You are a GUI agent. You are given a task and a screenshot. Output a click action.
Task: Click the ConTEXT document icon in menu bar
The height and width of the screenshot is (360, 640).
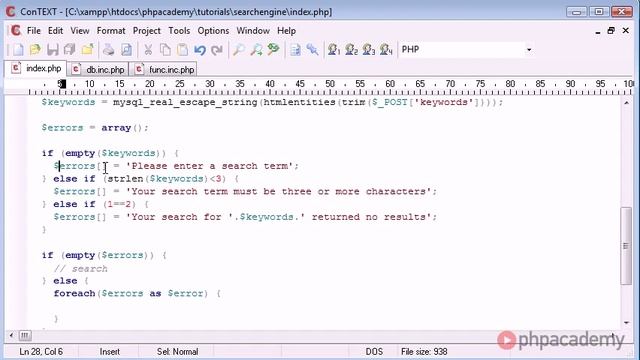click(x=15, y=31)
